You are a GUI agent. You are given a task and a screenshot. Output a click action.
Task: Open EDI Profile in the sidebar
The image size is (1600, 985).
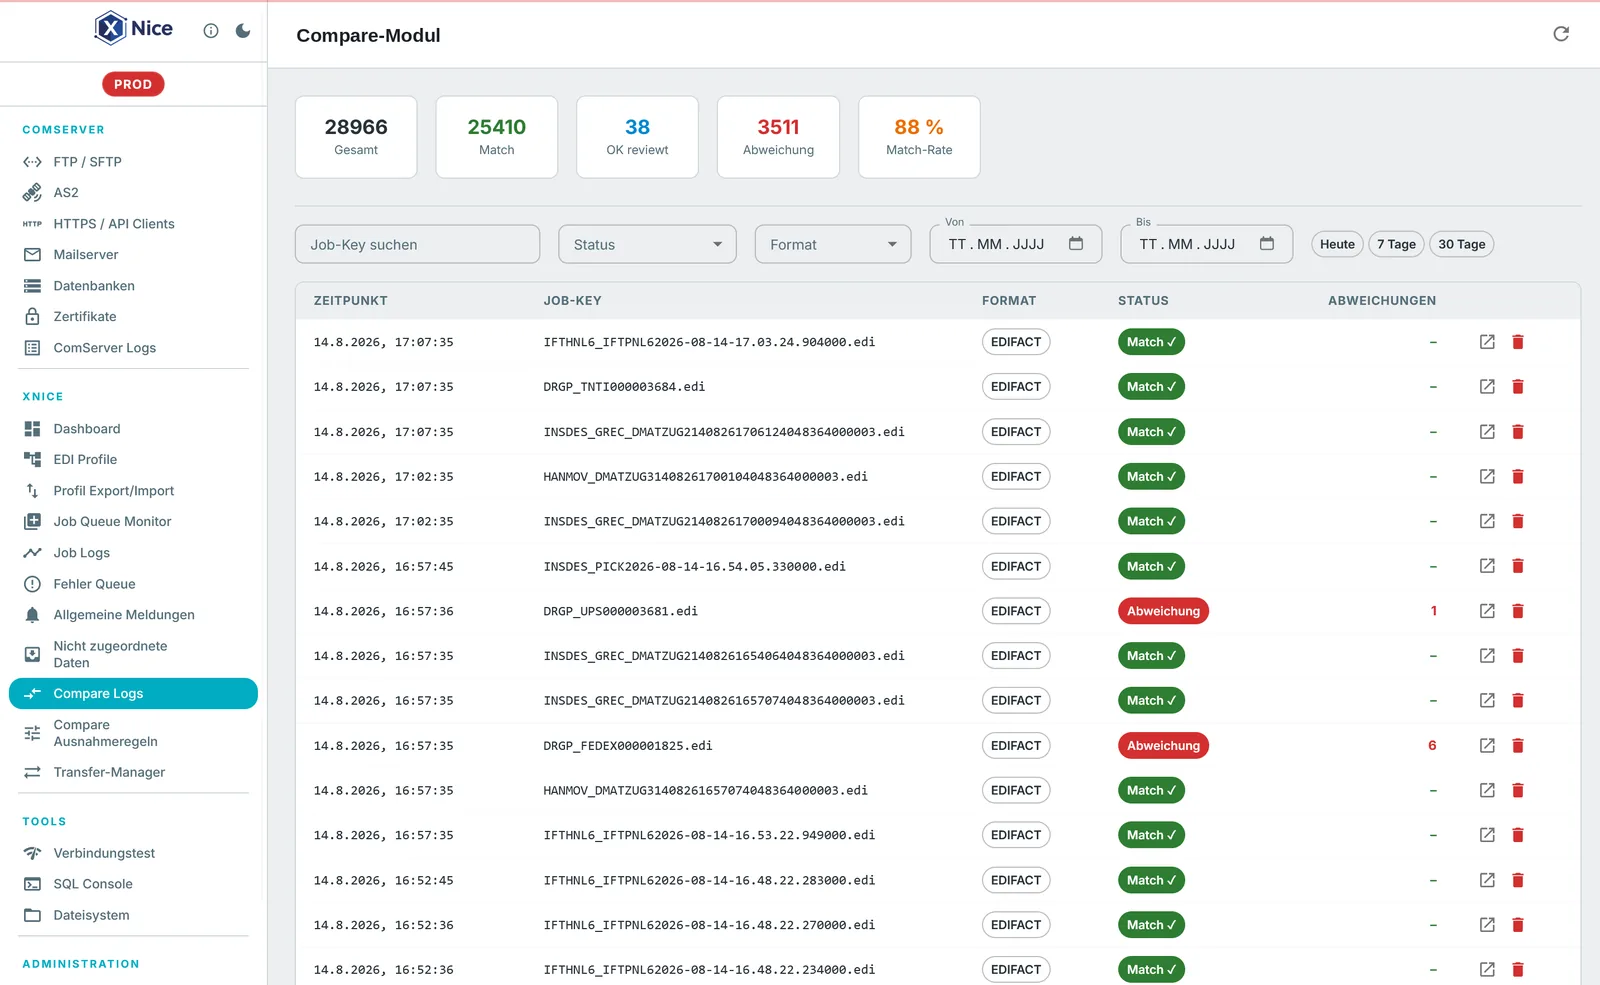(133, 459)
